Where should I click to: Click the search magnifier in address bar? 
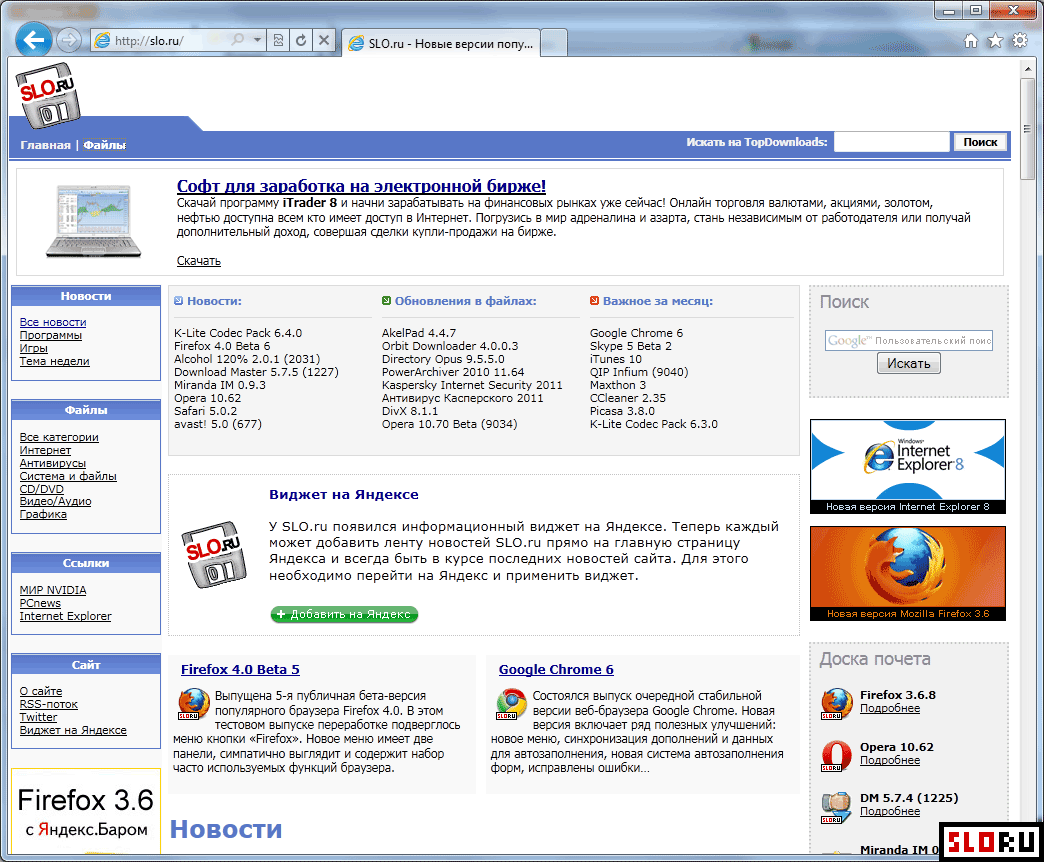coord(238,41)
